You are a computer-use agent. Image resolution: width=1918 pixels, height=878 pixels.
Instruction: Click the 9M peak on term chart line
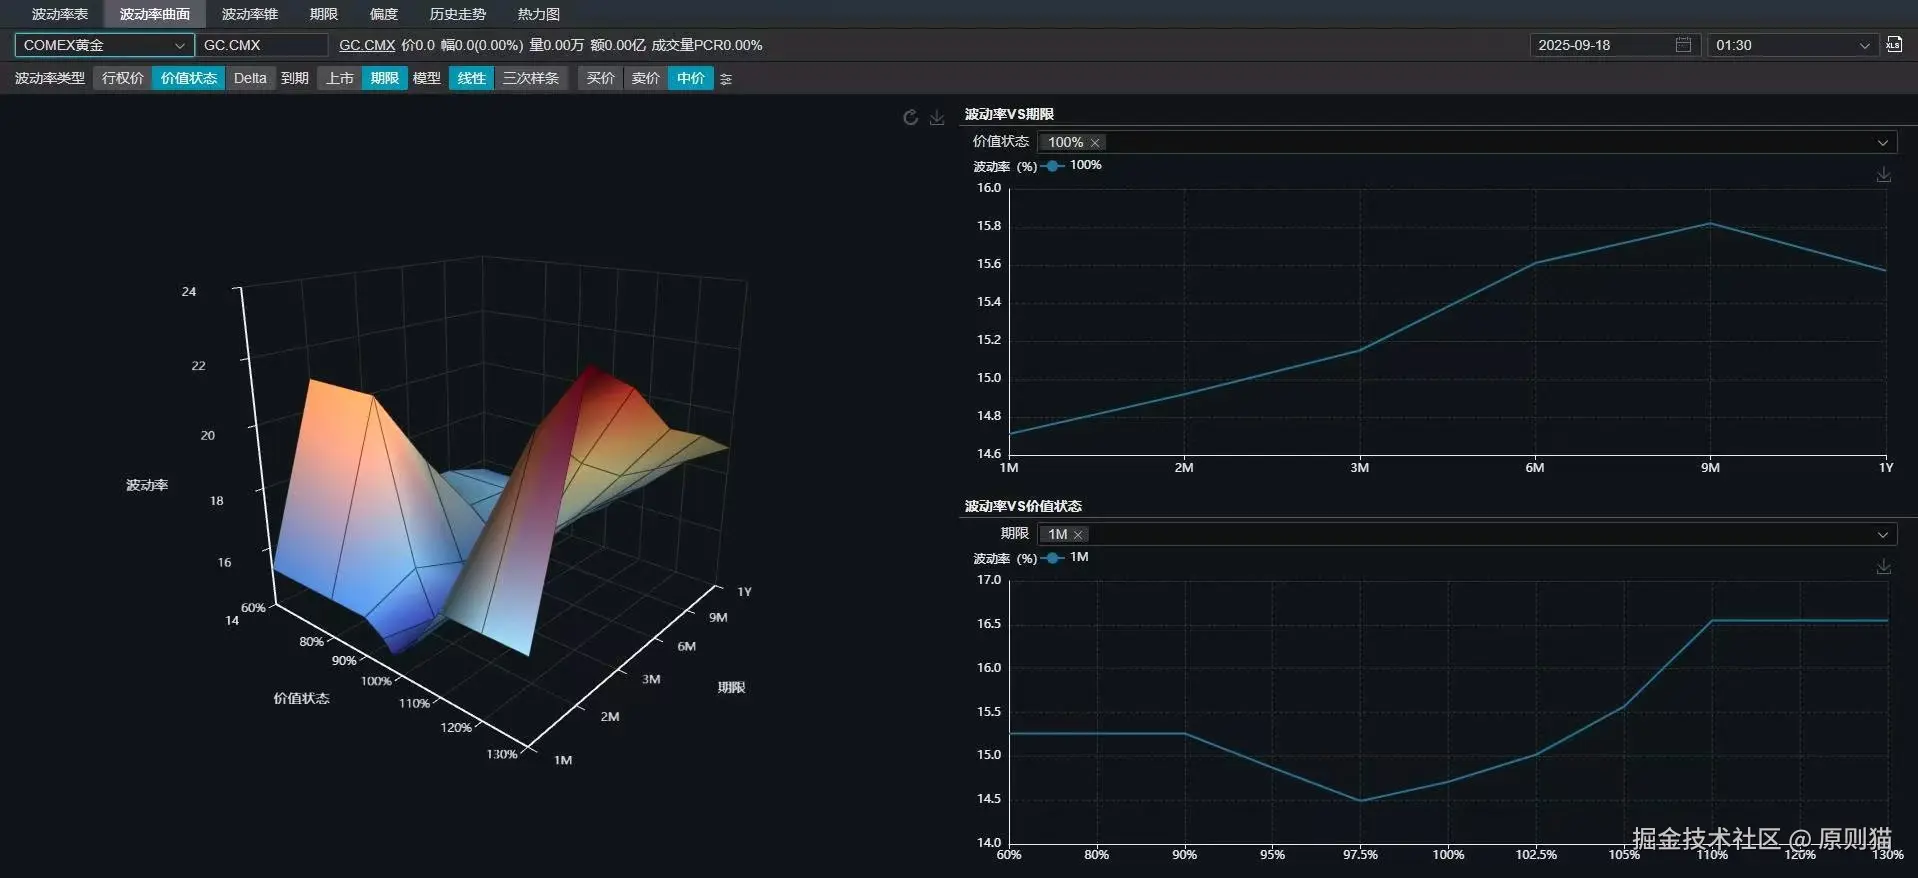point(1710,223)
